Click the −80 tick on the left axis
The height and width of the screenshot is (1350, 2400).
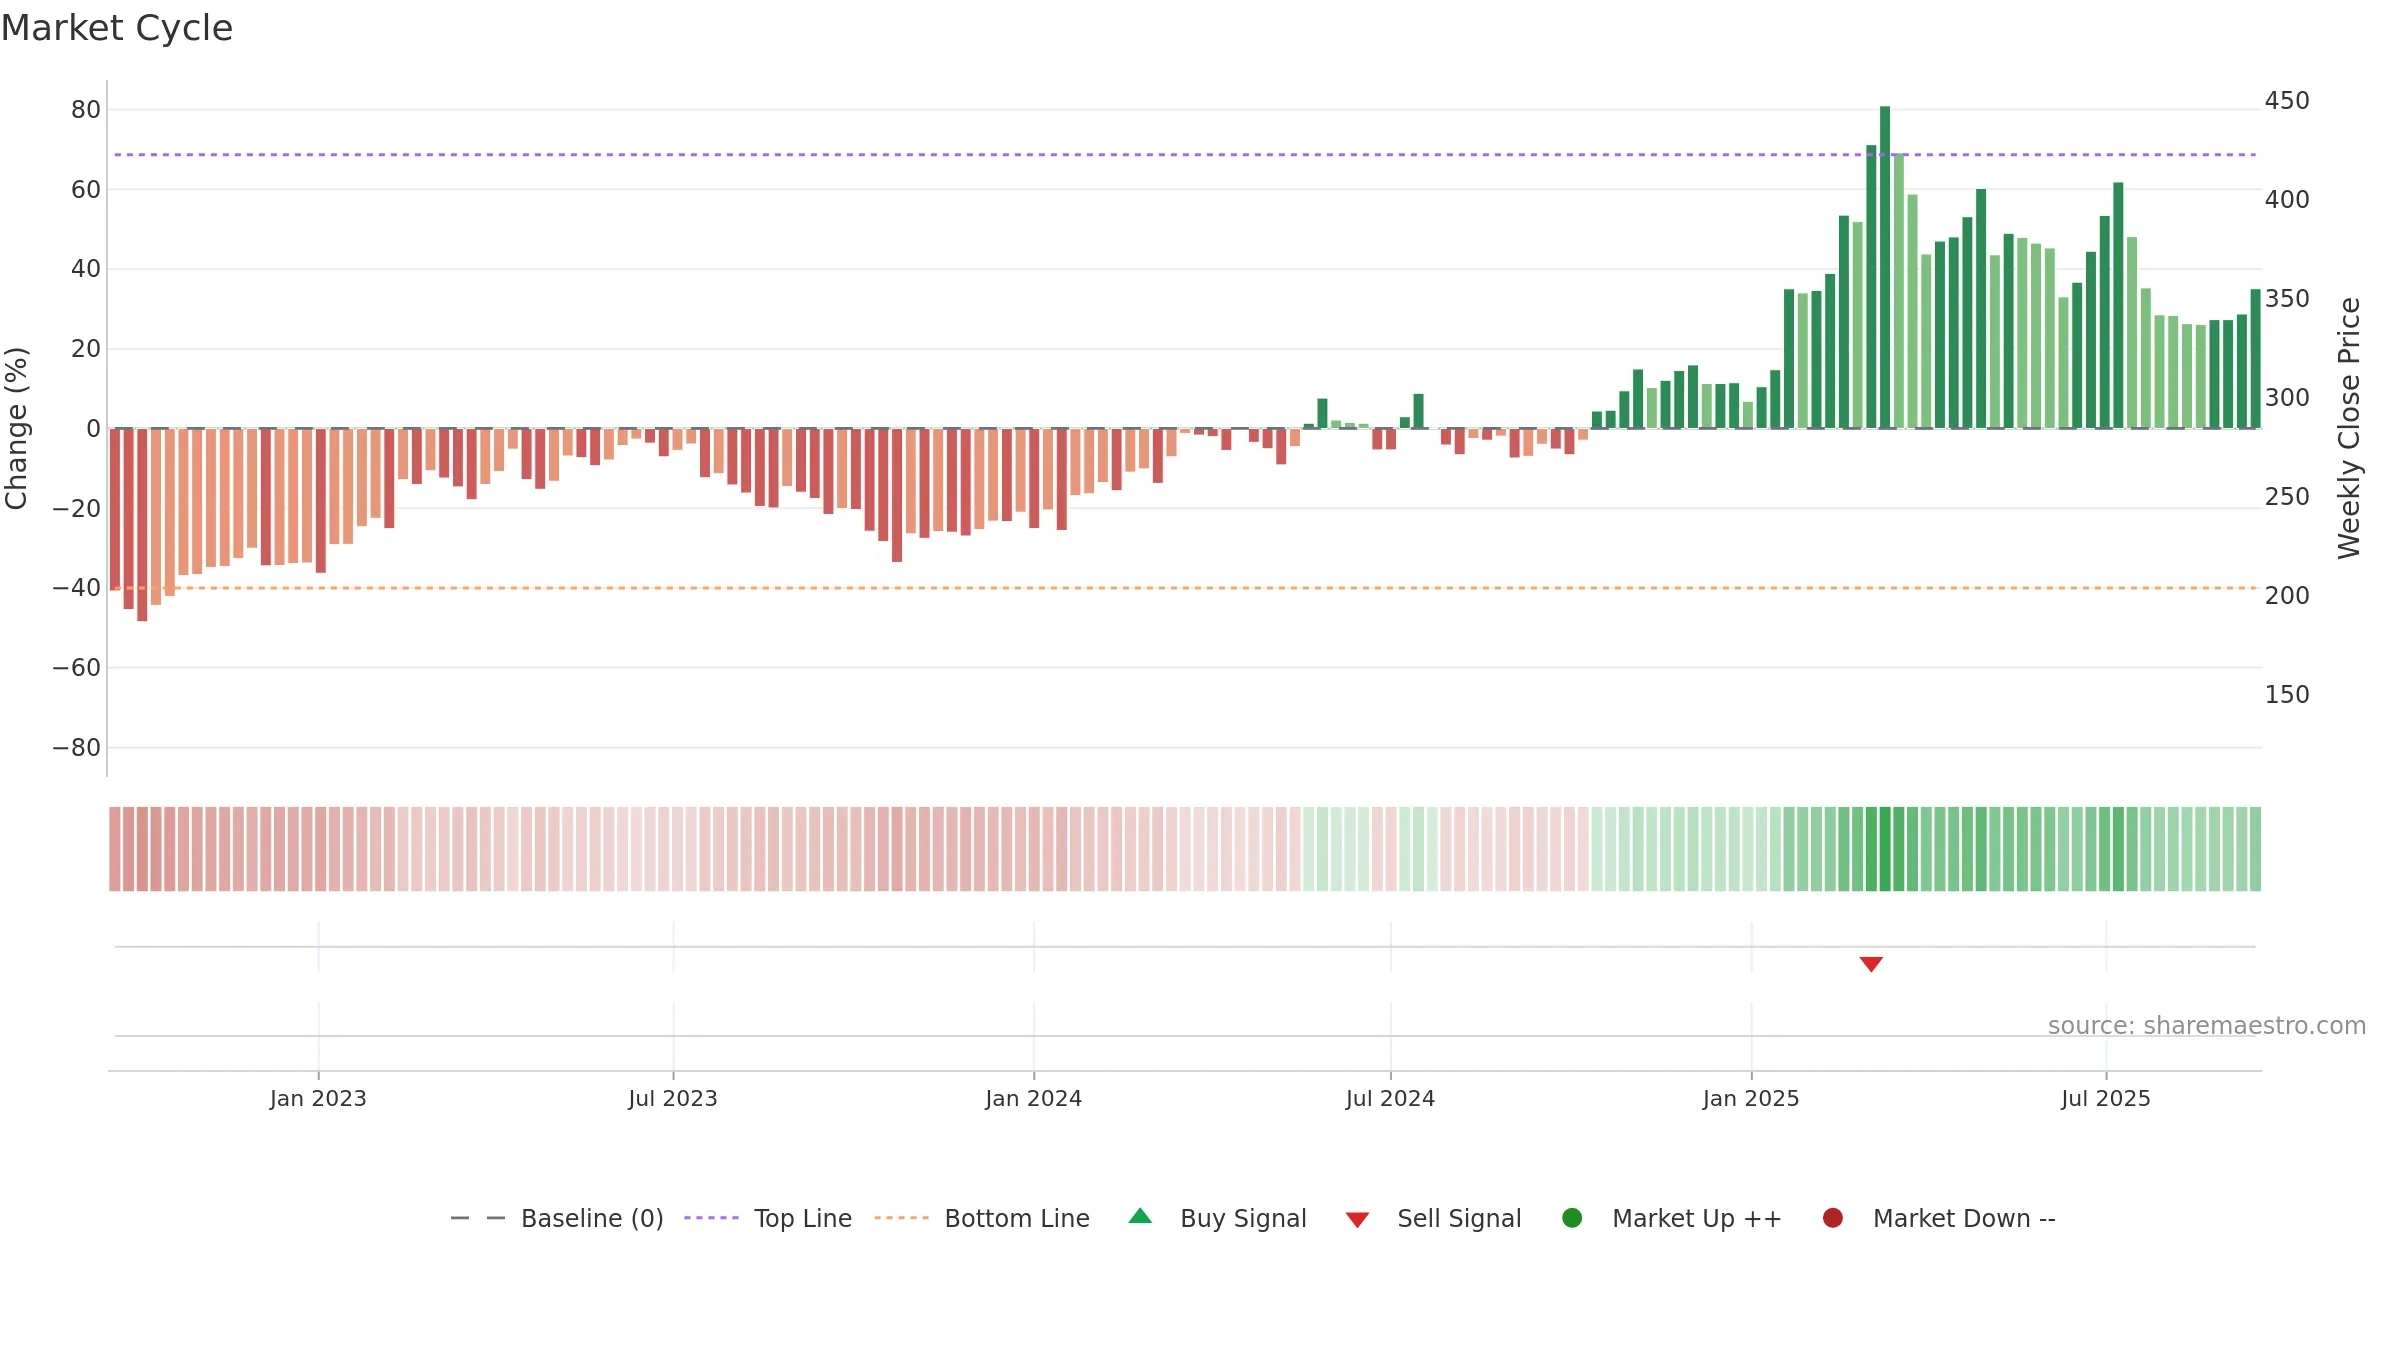(x=77, y=747)
